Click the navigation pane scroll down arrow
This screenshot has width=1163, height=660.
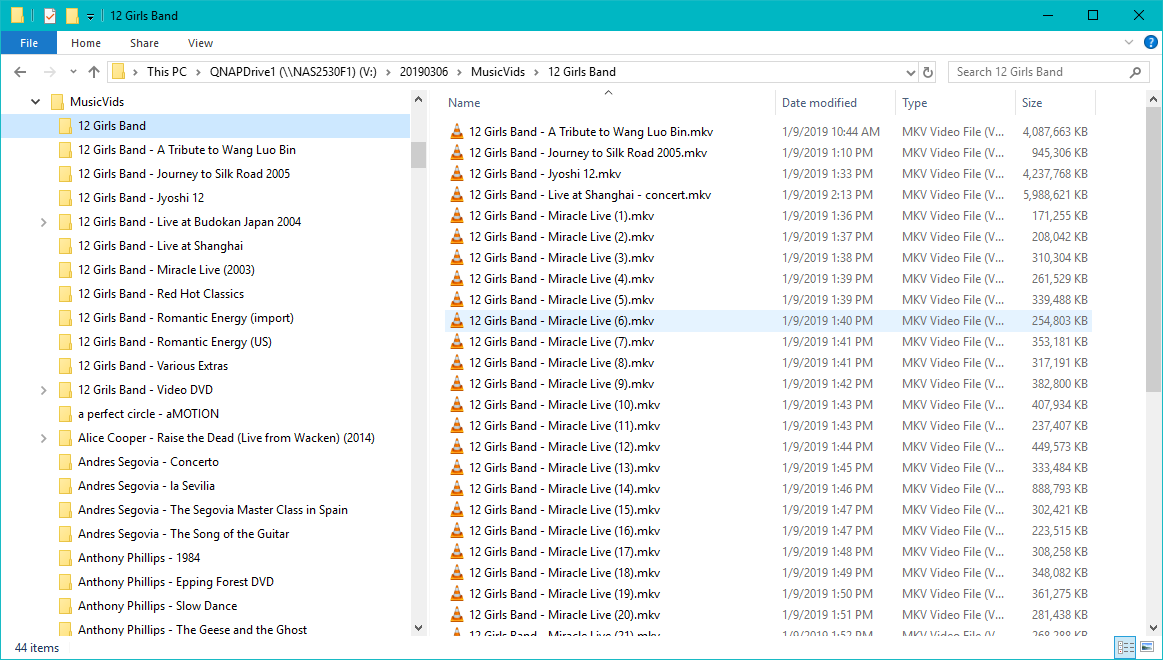418,627
